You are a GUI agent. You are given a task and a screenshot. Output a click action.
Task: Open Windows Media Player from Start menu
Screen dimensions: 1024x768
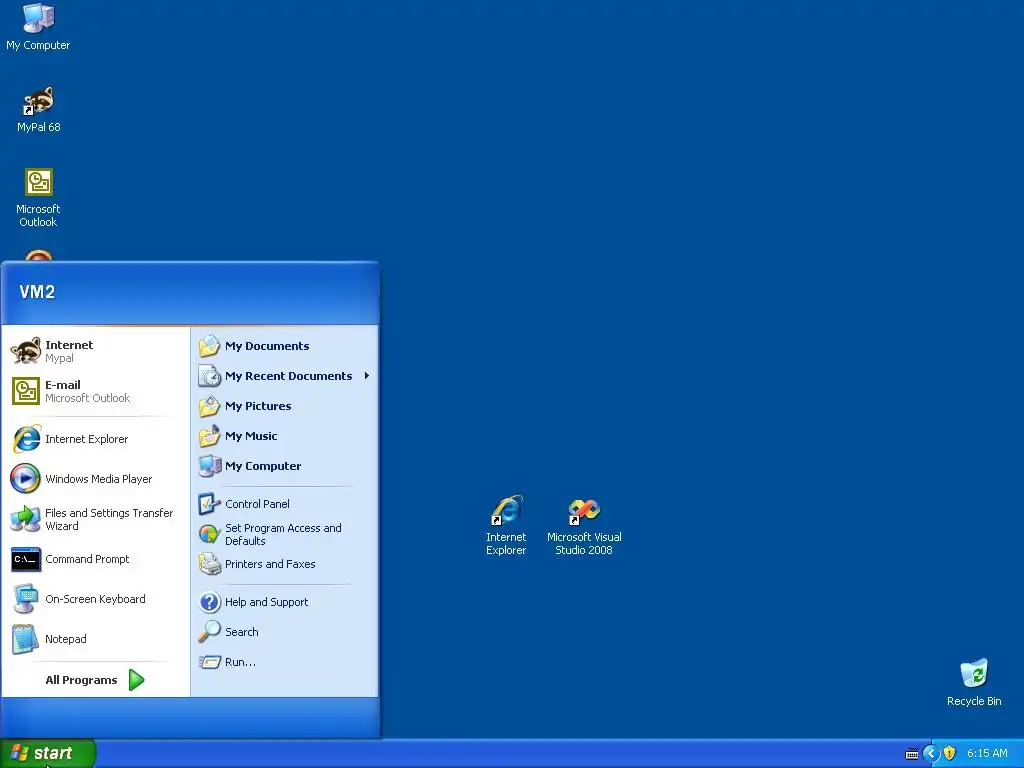point(95,479)
